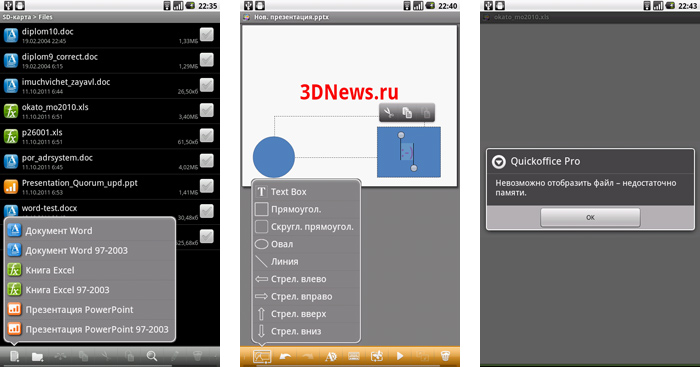Tap the paste icon above the shape
Viewport: 700px width, 367px height.
426,113
